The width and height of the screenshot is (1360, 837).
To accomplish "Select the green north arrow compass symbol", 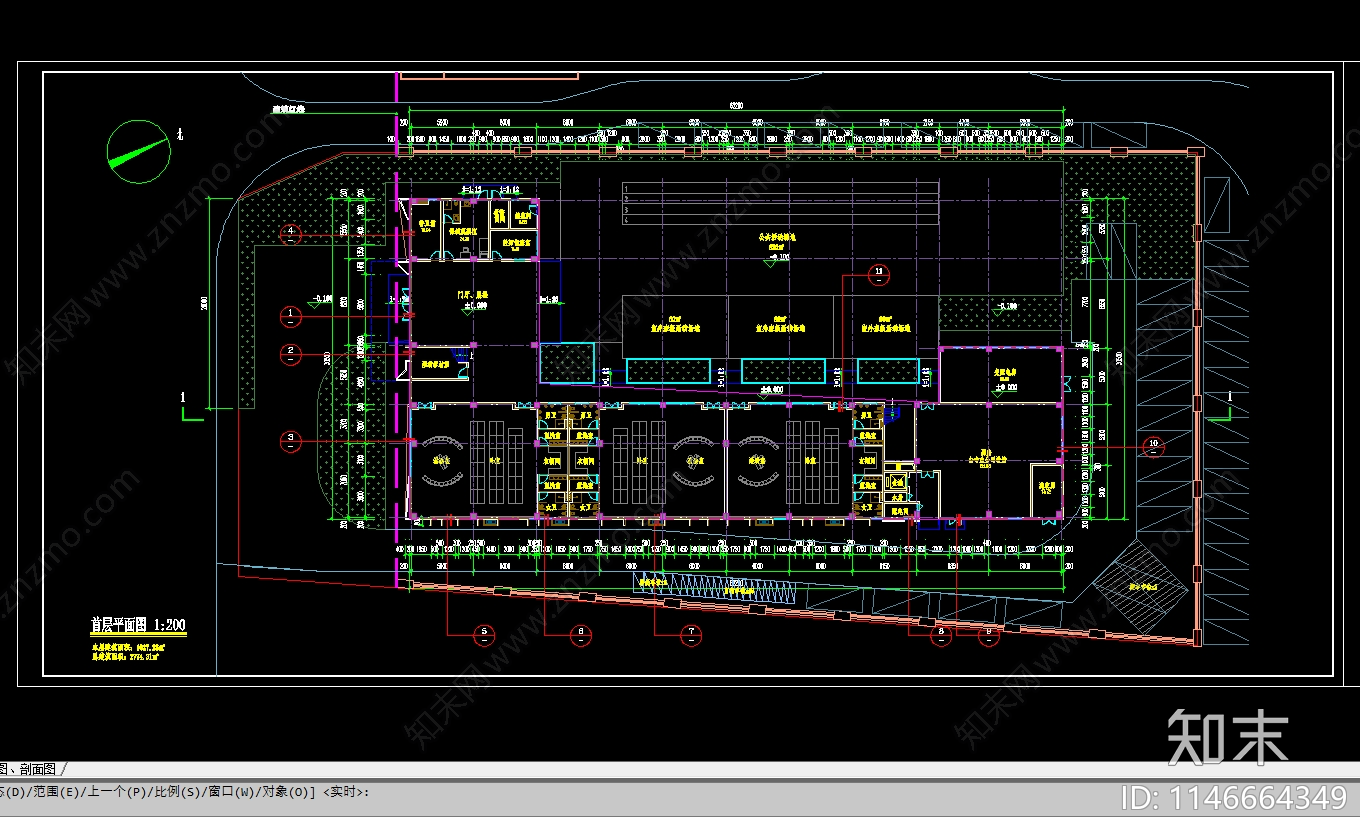I will [x=138, y=151].
